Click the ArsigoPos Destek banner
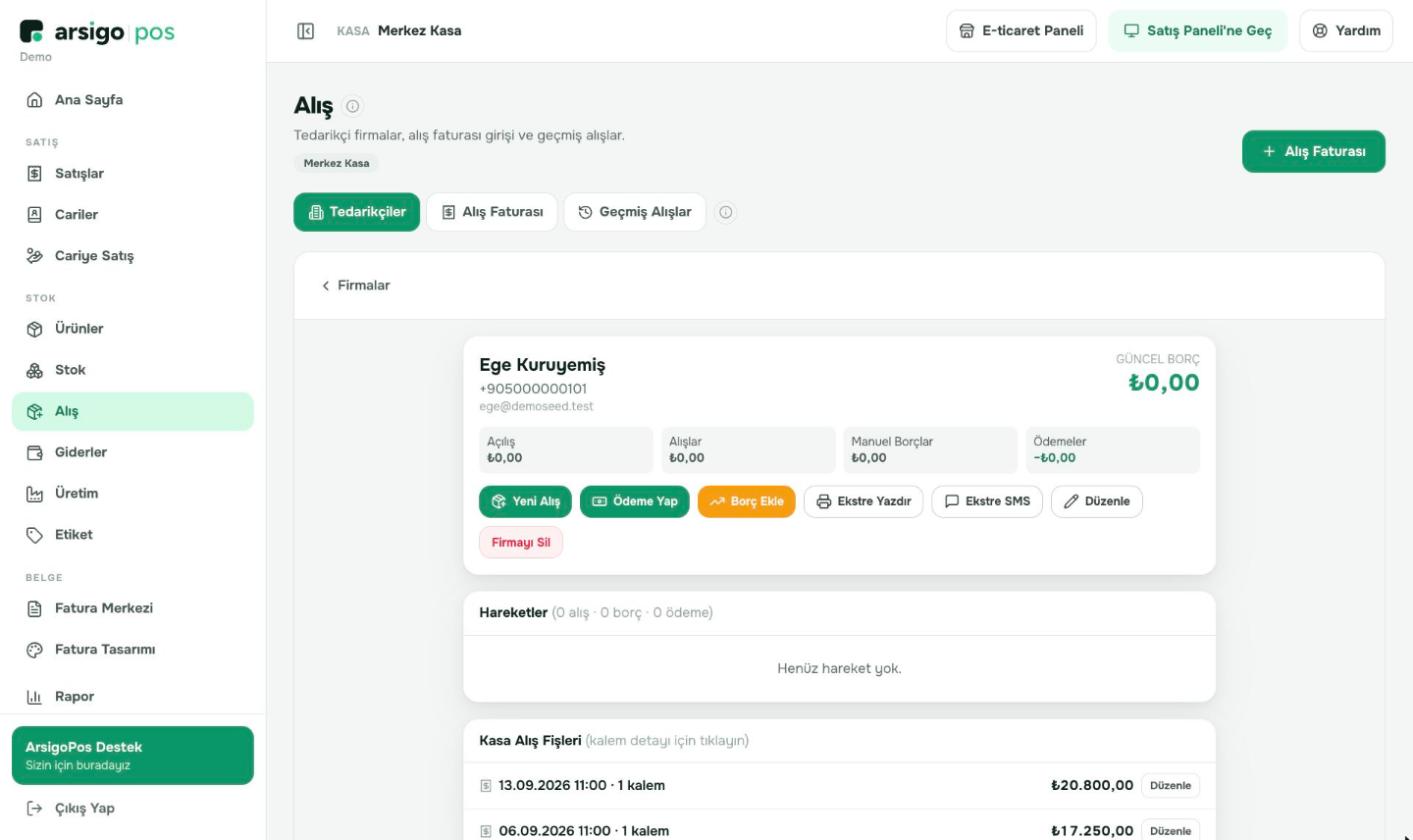Viewport: 1413px width, 840px height. tap(133, 756)
